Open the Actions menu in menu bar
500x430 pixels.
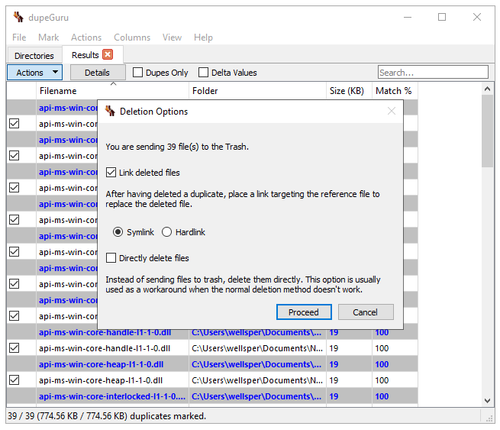(x=86, y=37)
